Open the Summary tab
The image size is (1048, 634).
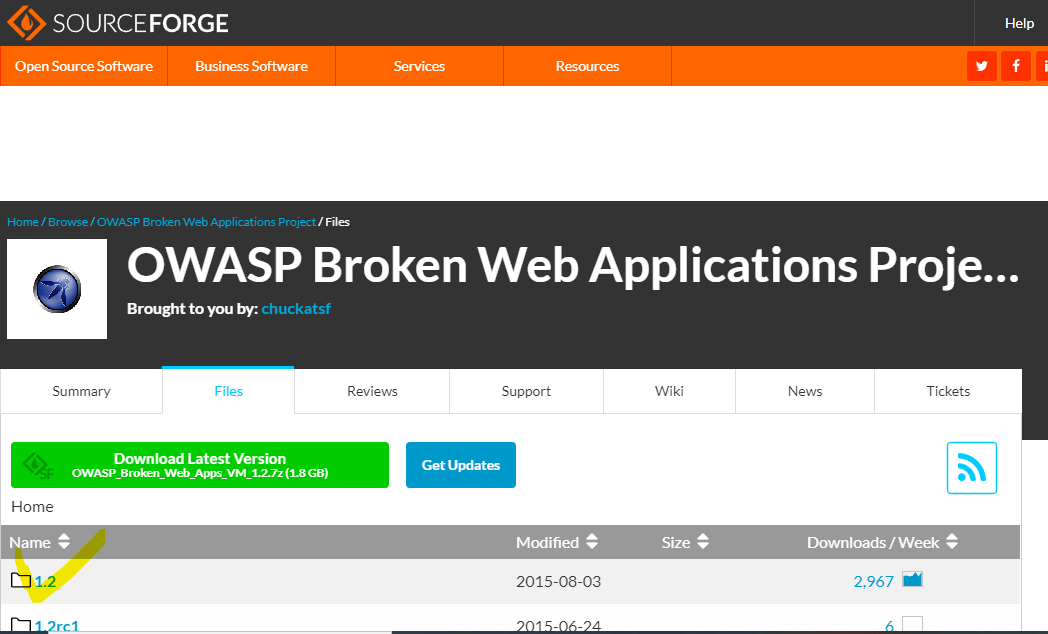81,391
